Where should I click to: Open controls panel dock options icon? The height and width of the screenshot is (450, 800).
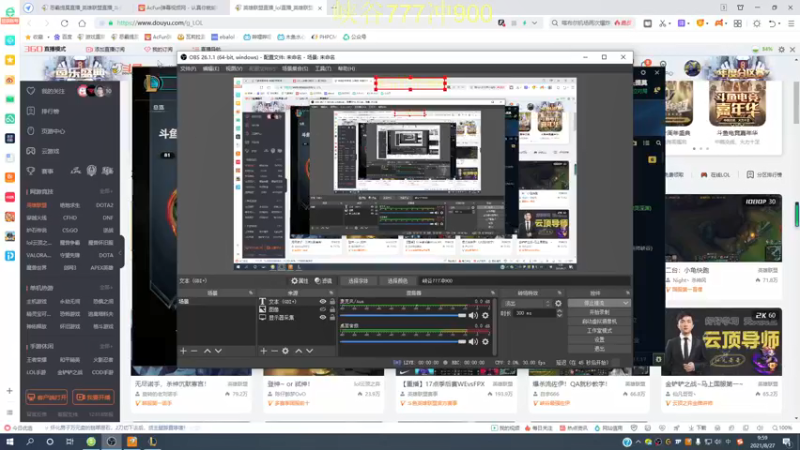[627, 293]
